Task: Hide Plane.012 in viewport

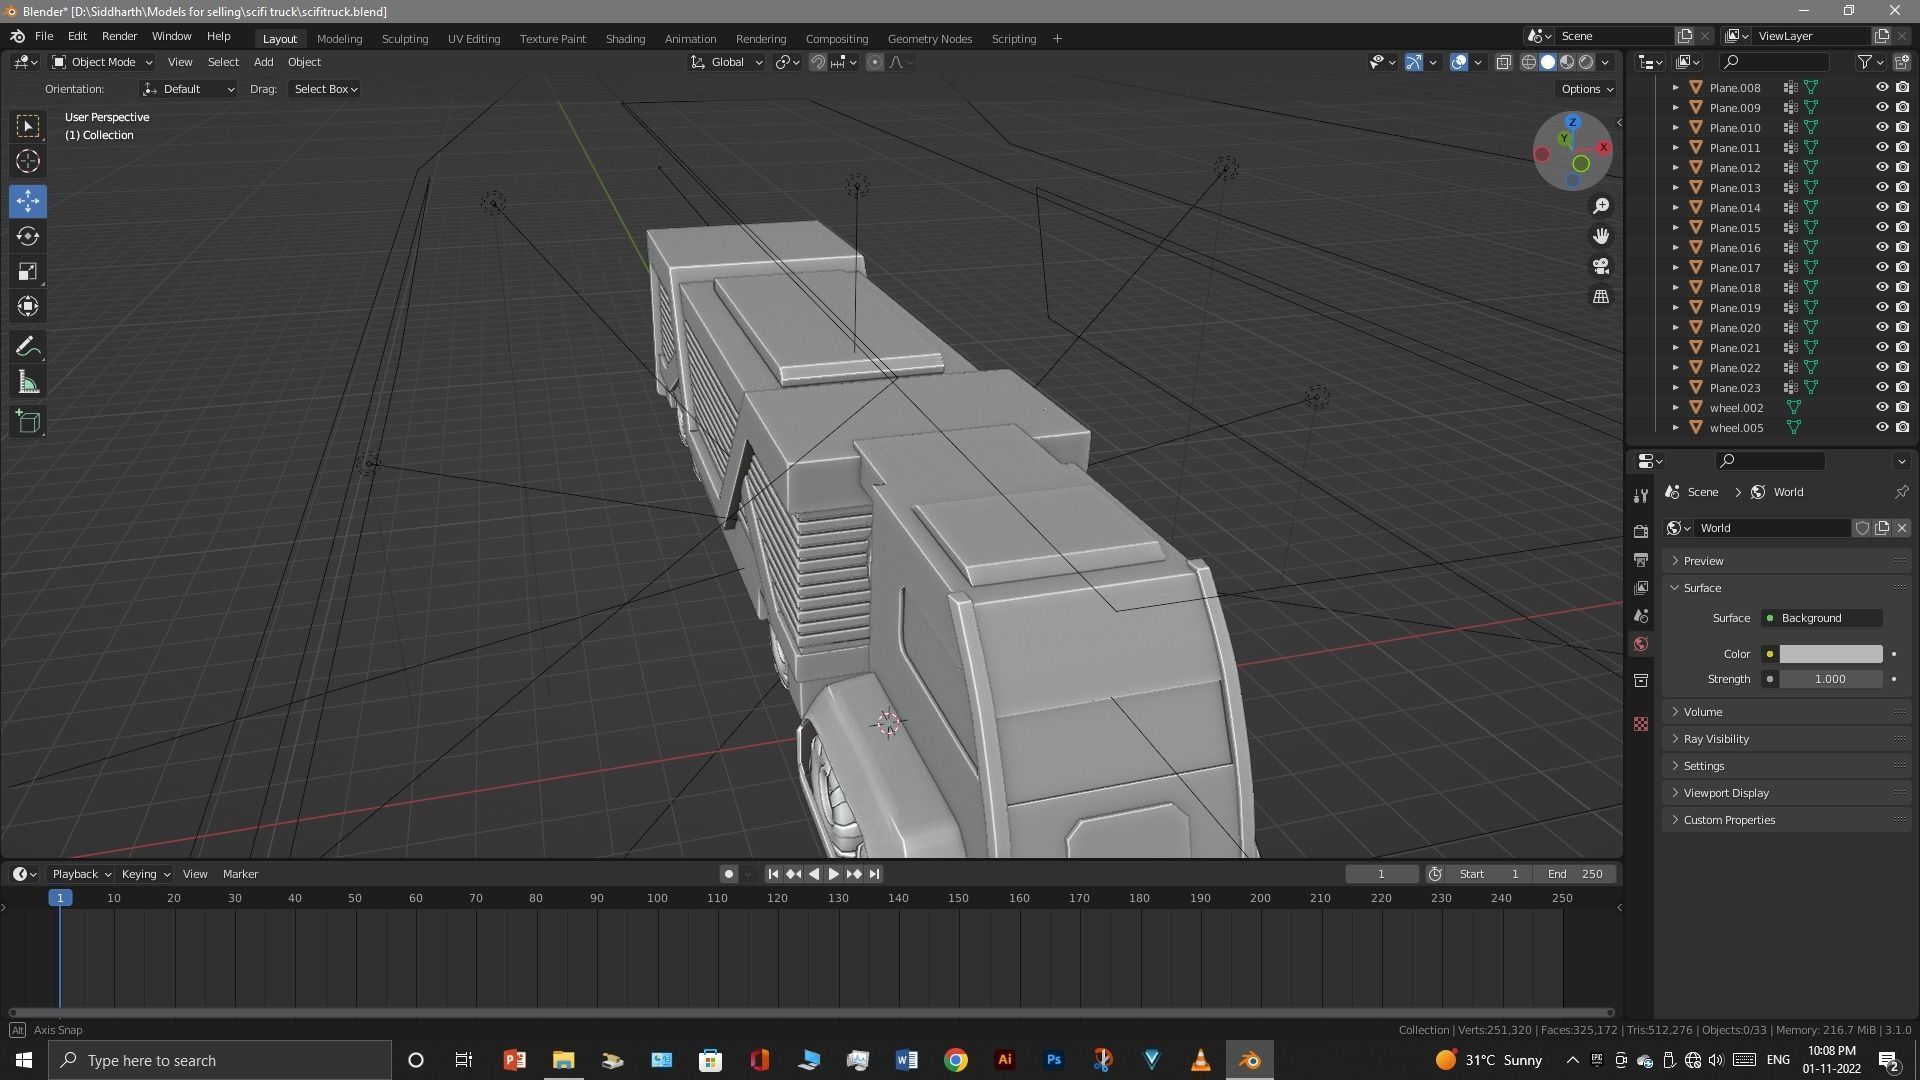Action: [x=1881, y=168]
